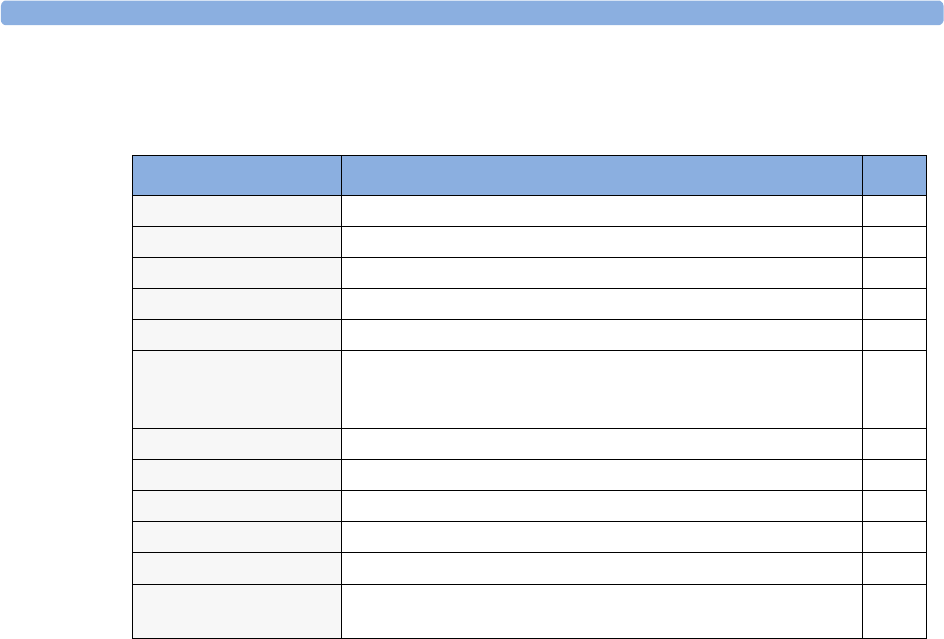Viewport: 944px width, 639px height.
Task: Click the blue header cell of the first column
Action: (236, 174)
